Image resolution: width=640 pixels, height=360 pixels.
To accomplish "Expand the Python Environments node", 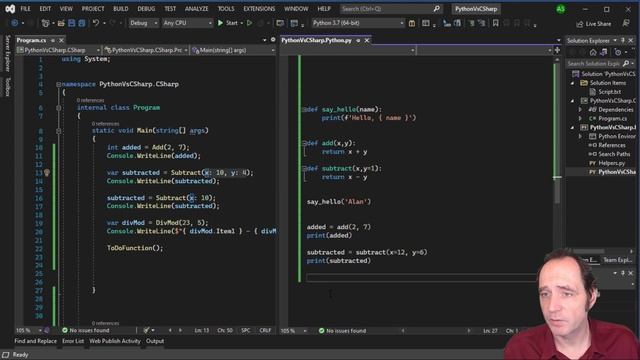I will coord(580,136).
